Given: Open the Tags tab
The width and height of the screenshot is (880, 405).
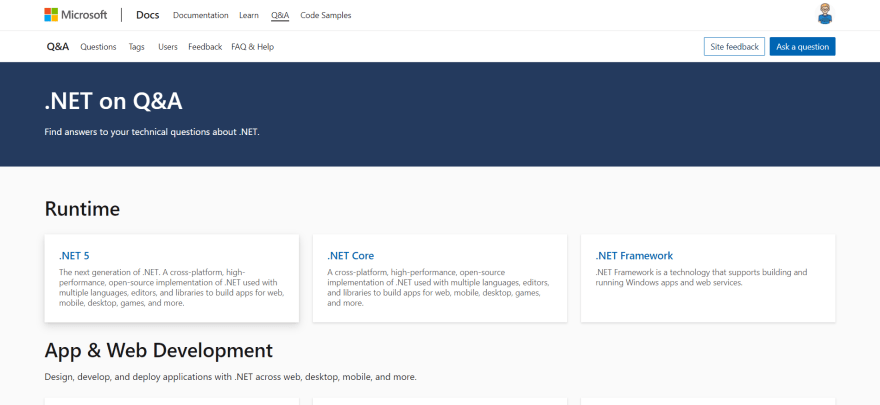Looking at the screenshot, I should coord(136,47).
